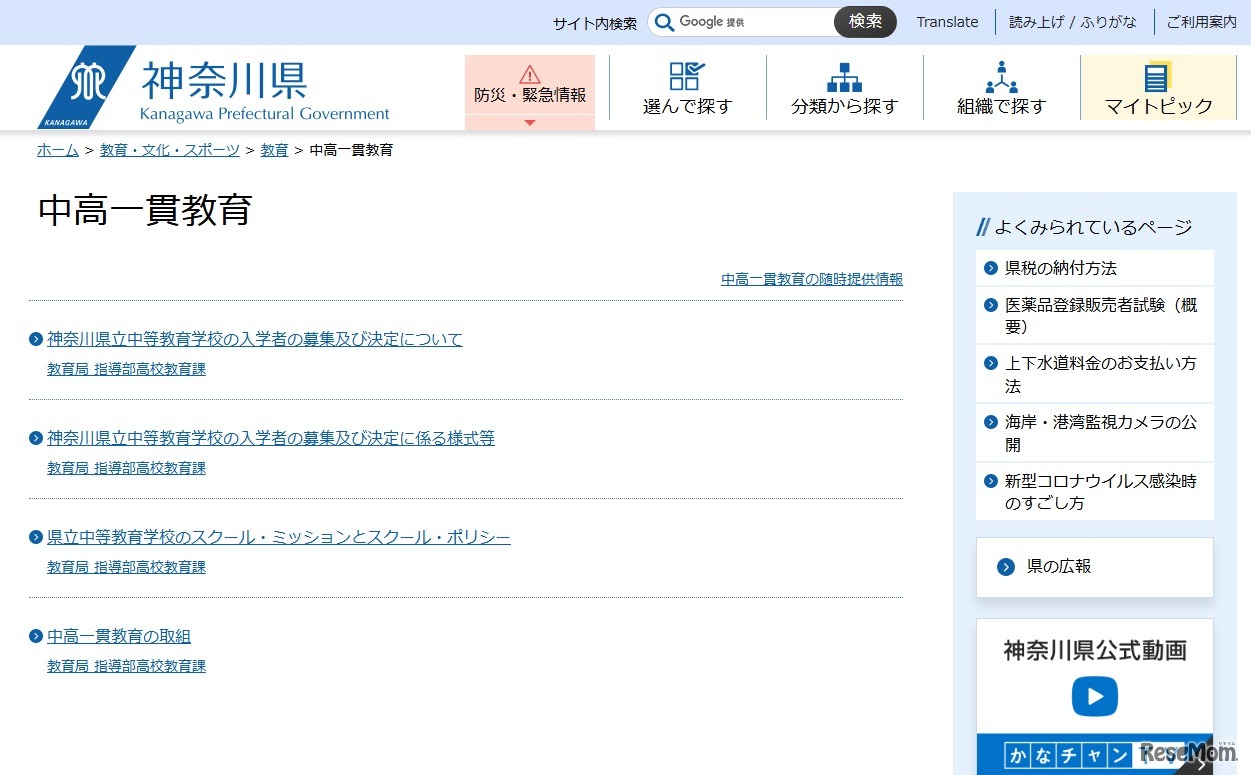
Task: Click the 選んで探す checklist icon
Action: [x=687, y=77]
